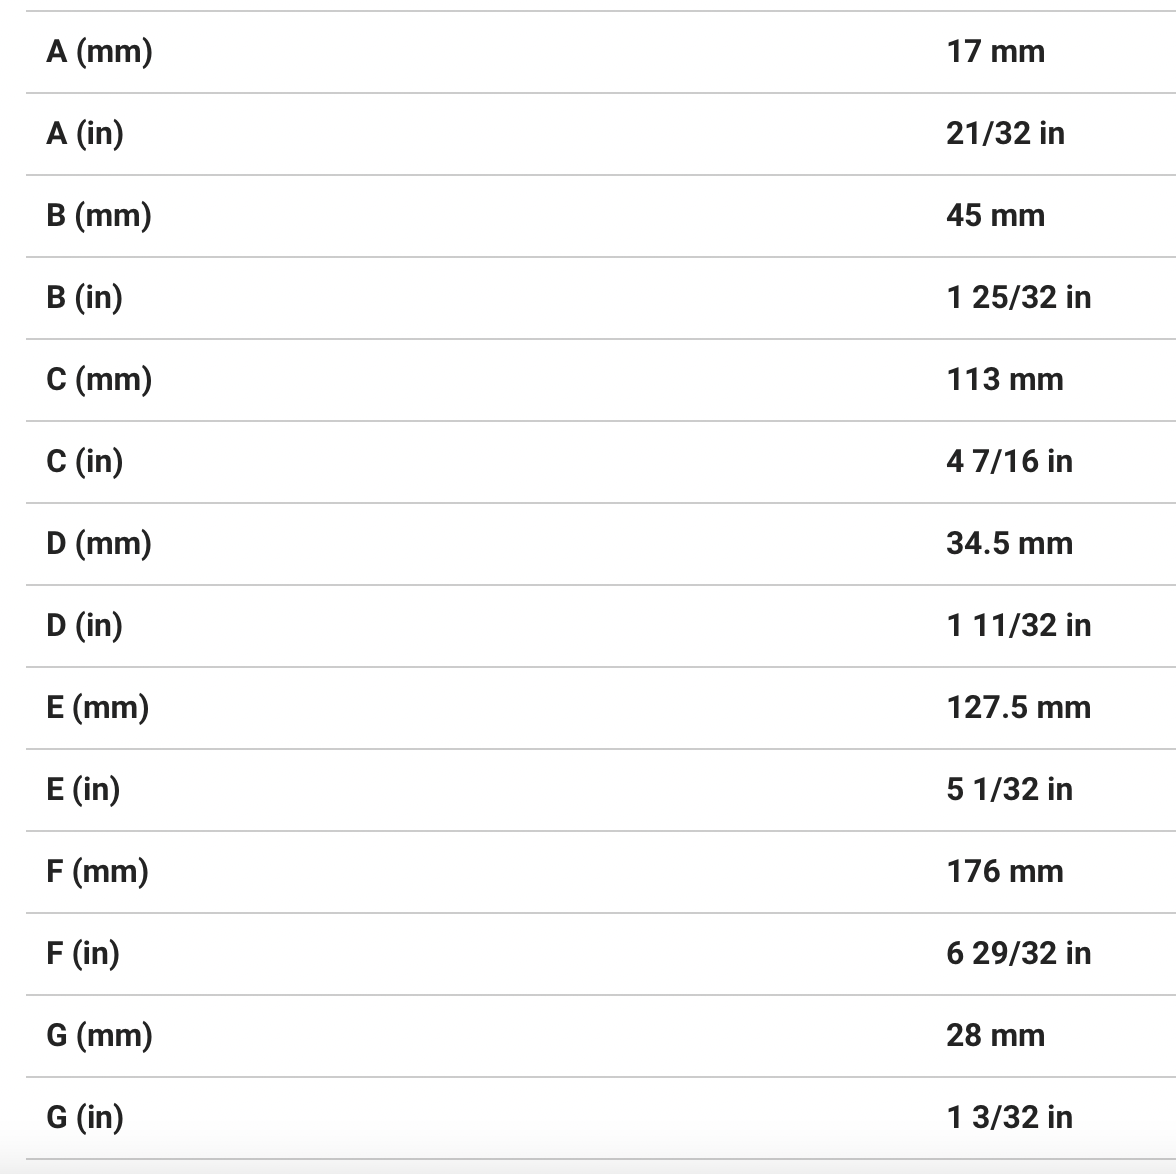Select the "45 mm" value
The width and height of the screenshot is (1176, 1174).
pos(995,215)
